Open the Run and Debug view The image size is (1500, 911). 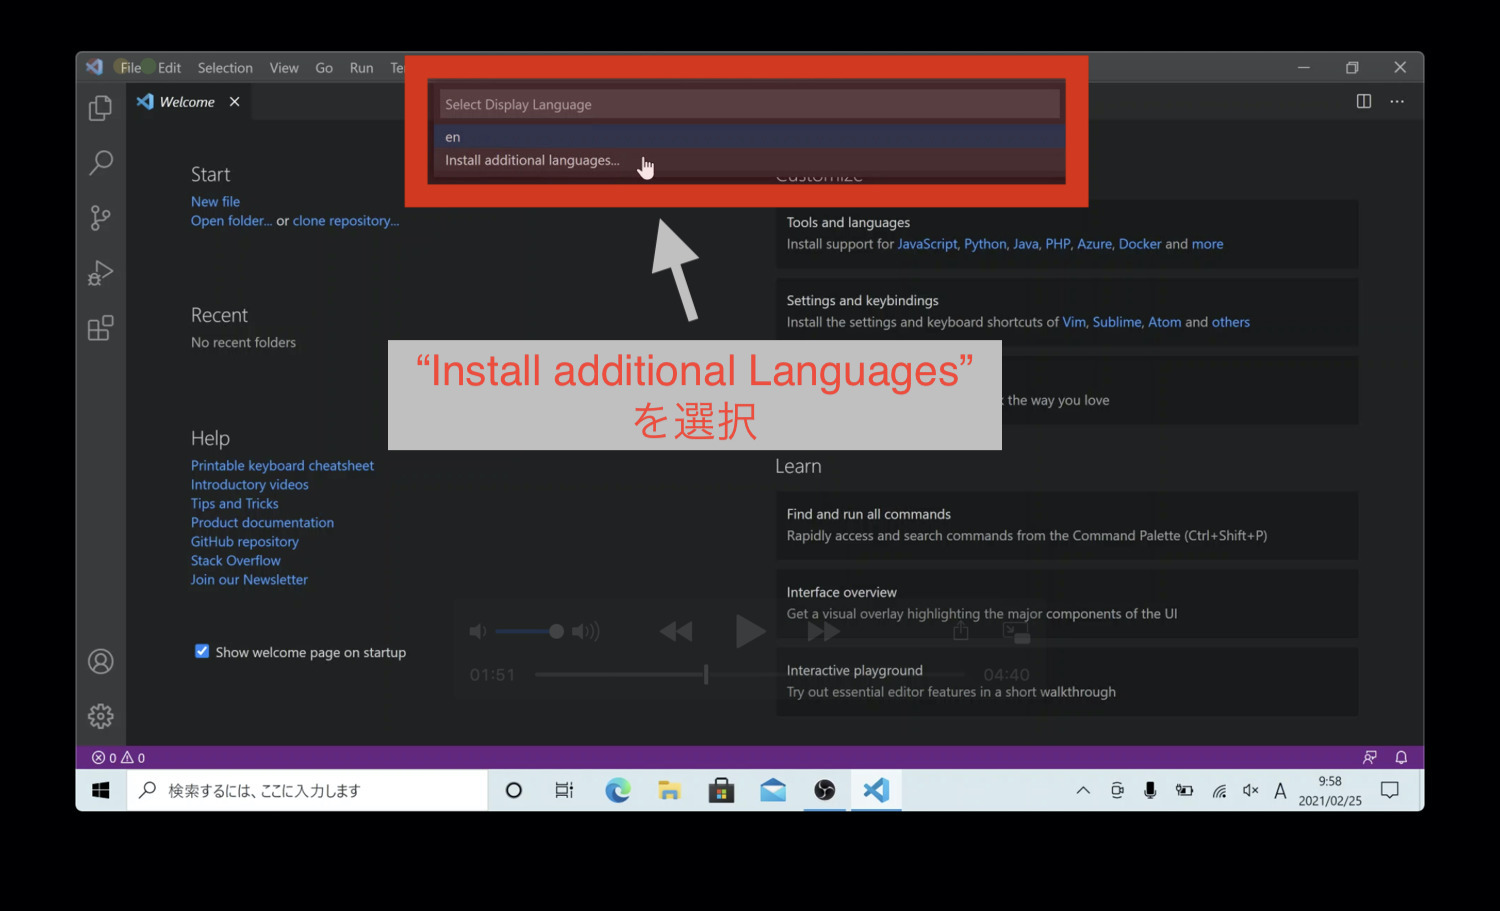click(x=100, y=272)
